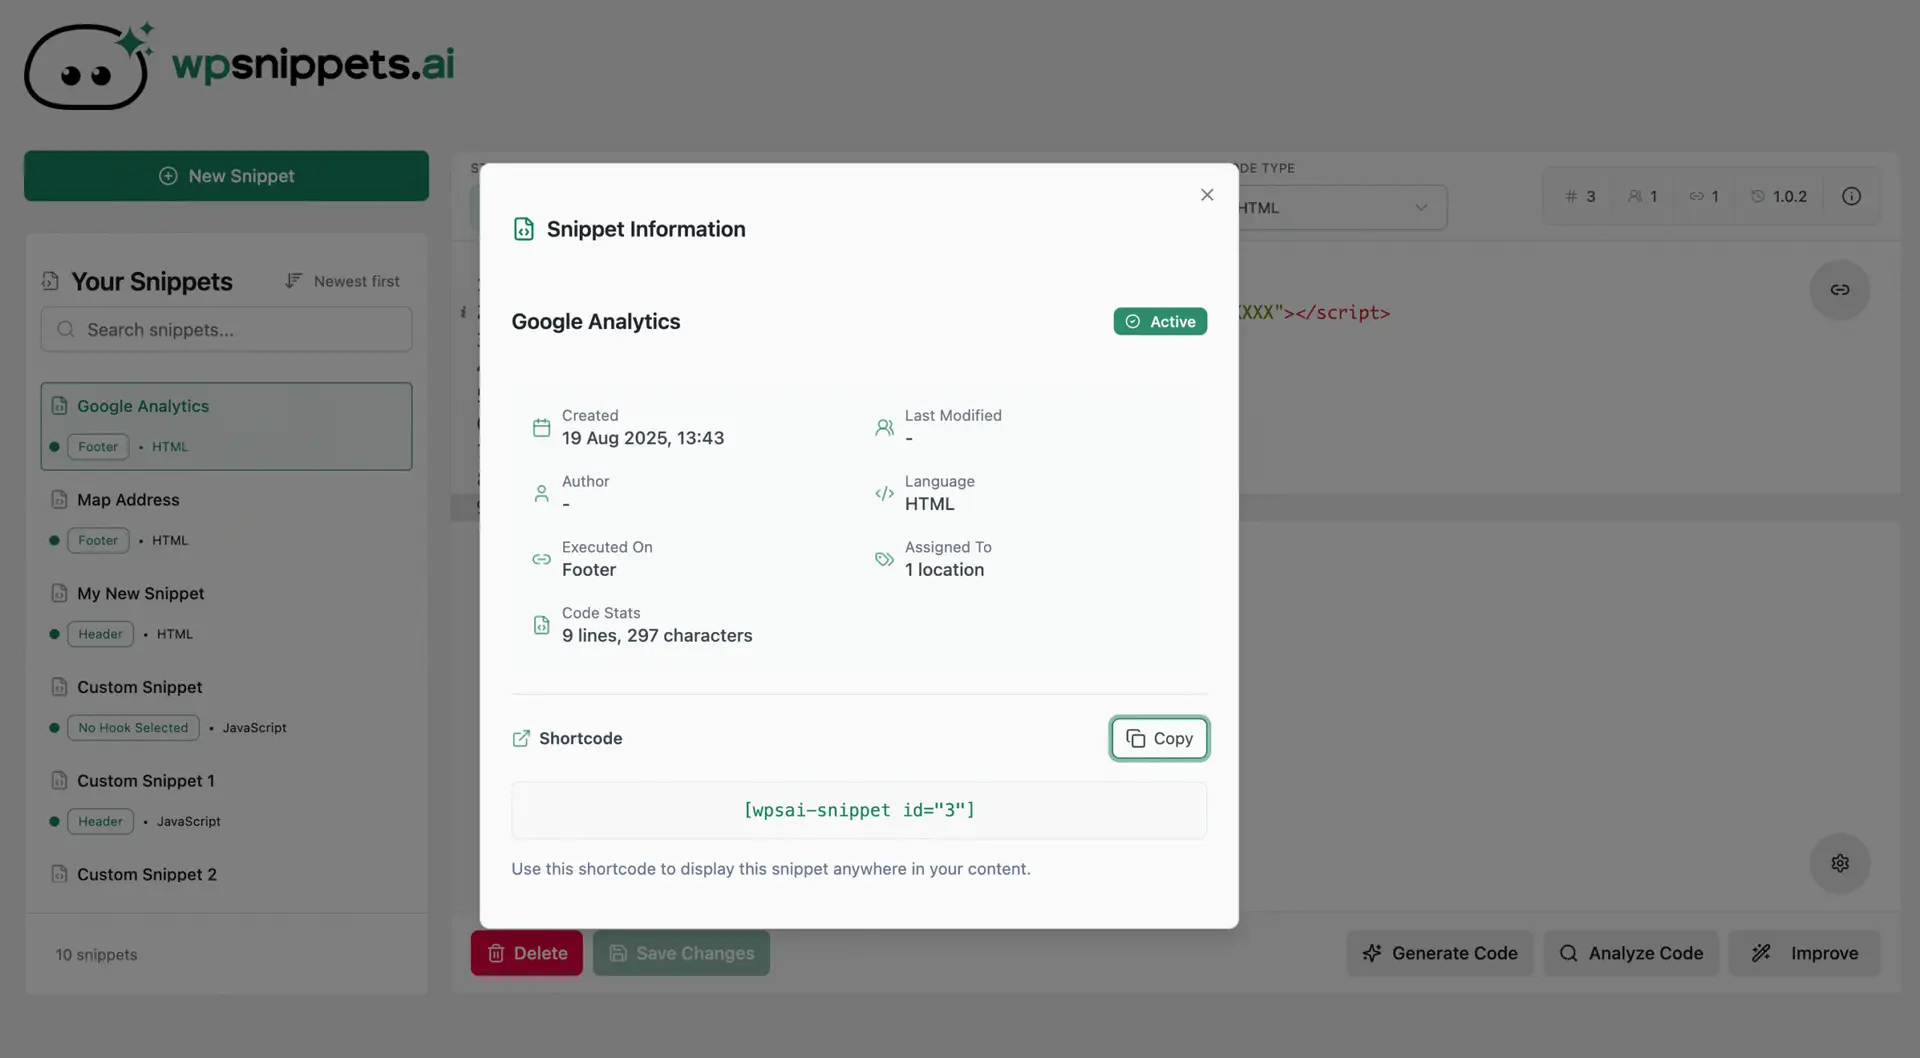Open the Map Address snippet
Image resolution: width=1920 pixels, height=1058 pixels.
pyautogui.click(x=226, y=519)
